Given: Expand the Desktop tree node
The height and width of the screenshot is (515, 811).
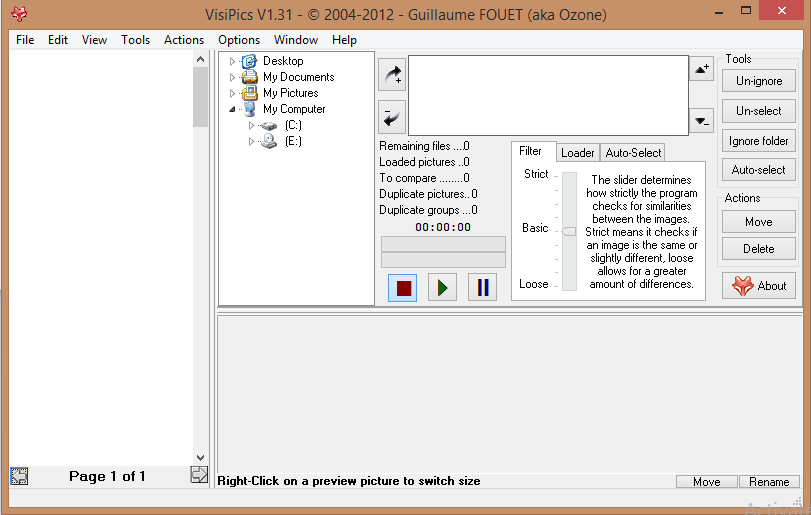Looking at the screenshot, I should 233,62.
